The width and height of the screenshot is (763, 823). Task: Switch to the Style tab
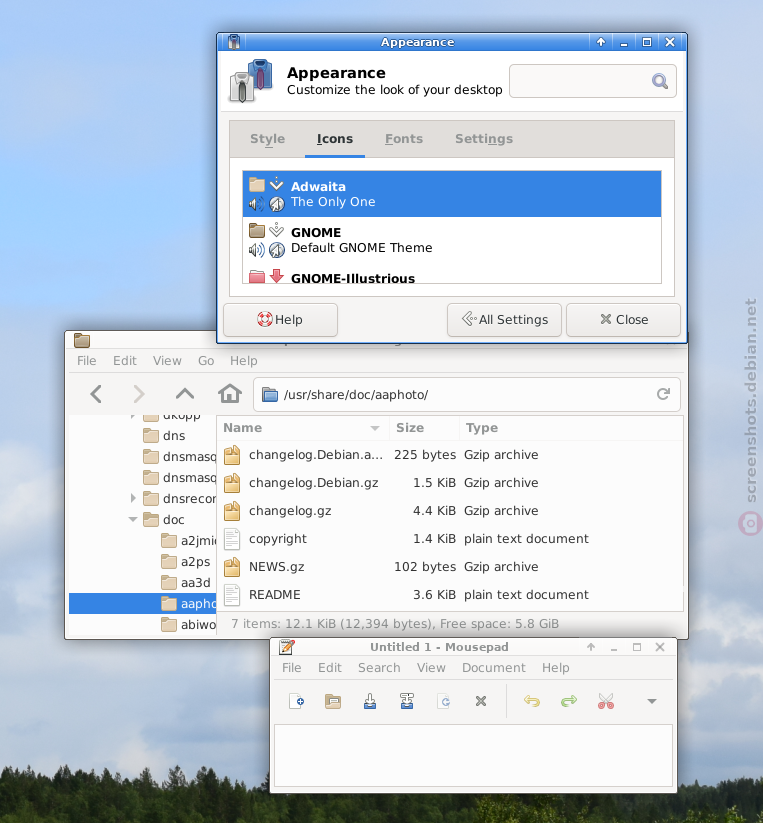(x=268, y=139)
